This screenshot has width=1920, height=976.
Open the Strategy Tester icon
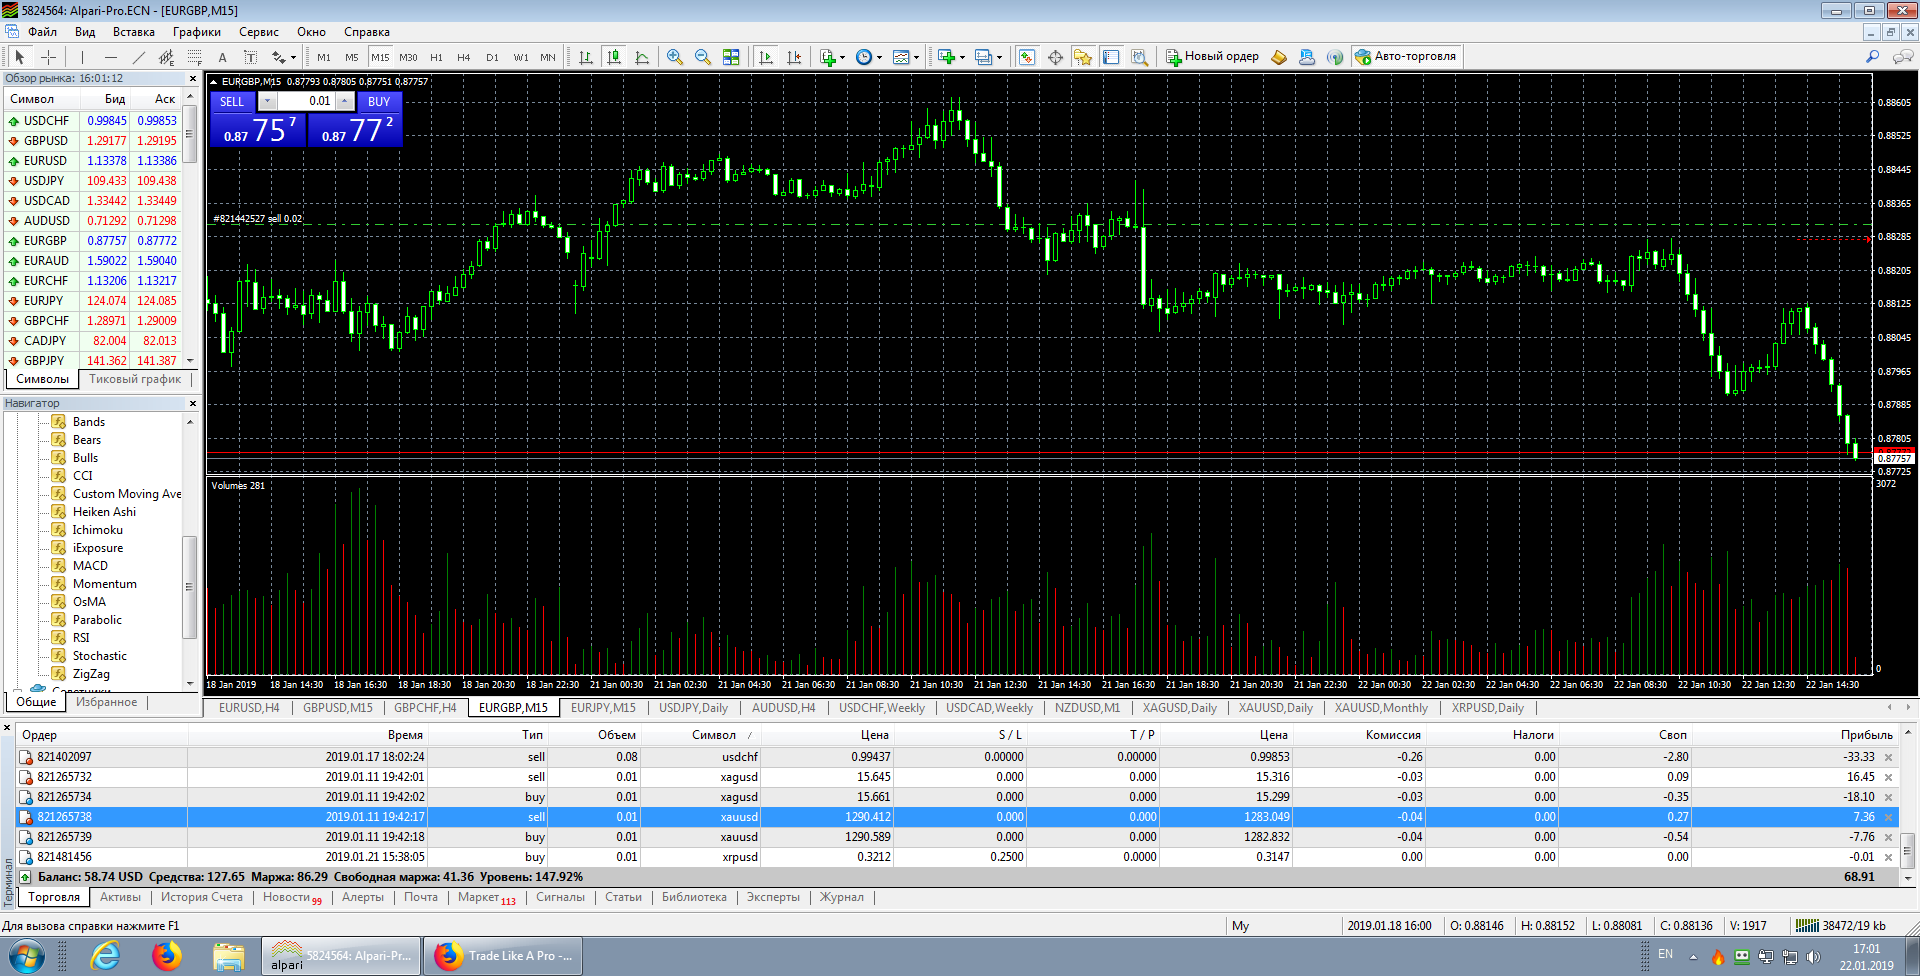click(x=1139, y=57)
